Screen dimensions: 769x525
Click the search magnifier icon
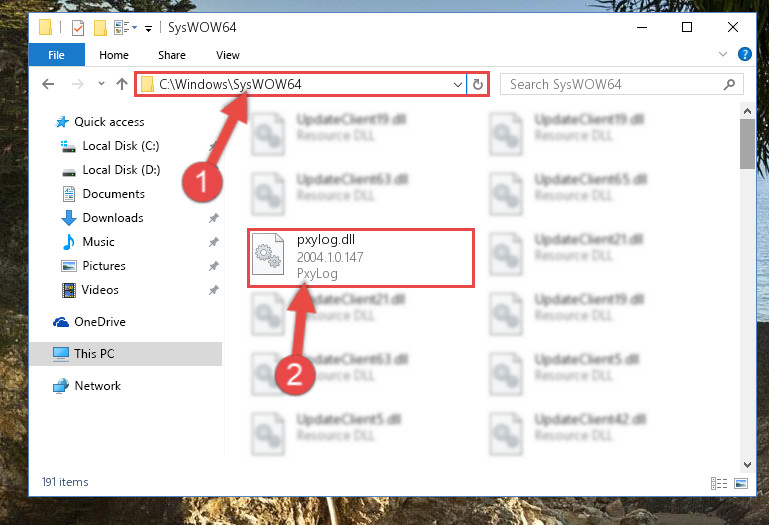click(x=729, y=84)
